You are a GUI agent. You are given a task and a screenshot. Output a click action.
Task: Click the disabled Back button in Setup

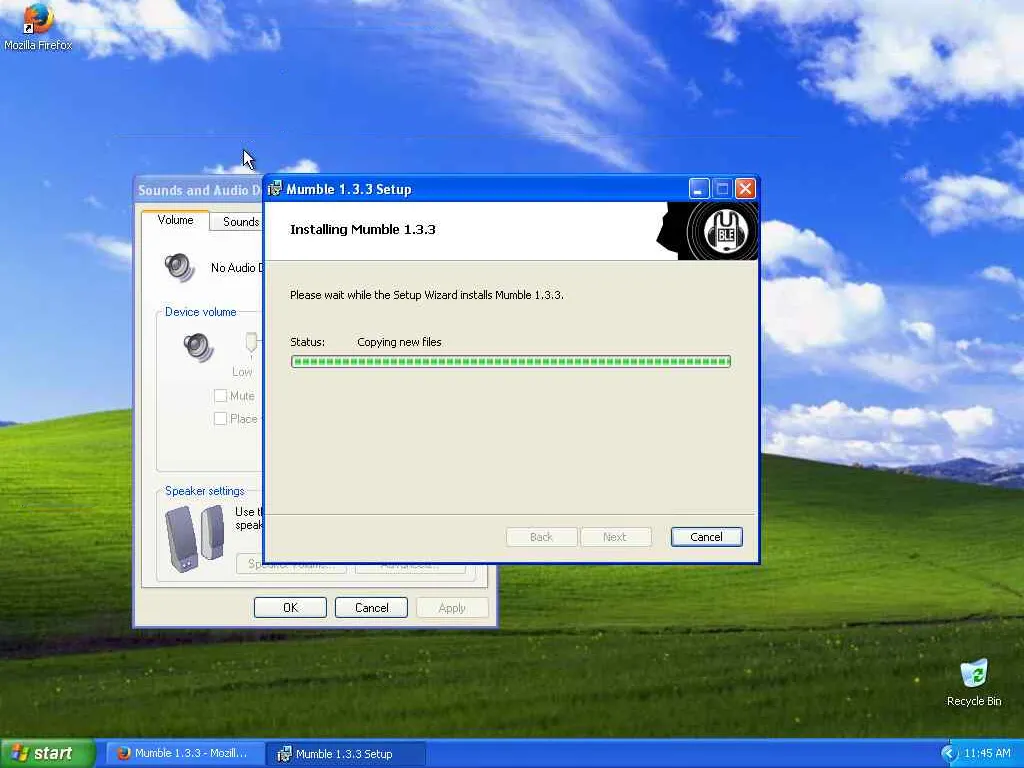coord(541,537)
